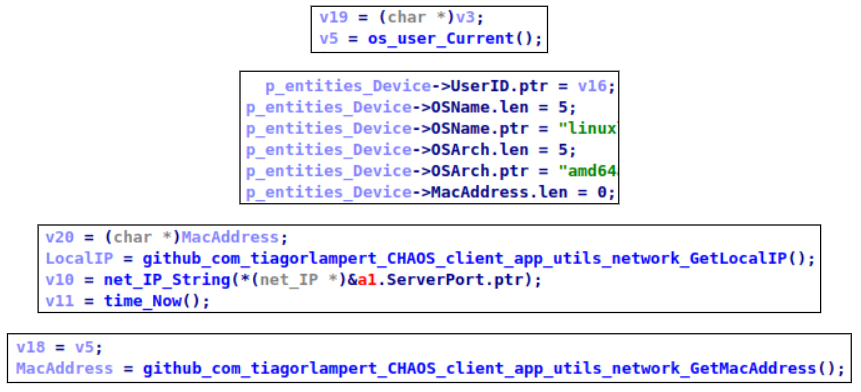Image resolution: width=861 pixels, height=392 pixels.
Task: Select MacAddress variable in bottom snippet
Action: (x=64, y=368)
